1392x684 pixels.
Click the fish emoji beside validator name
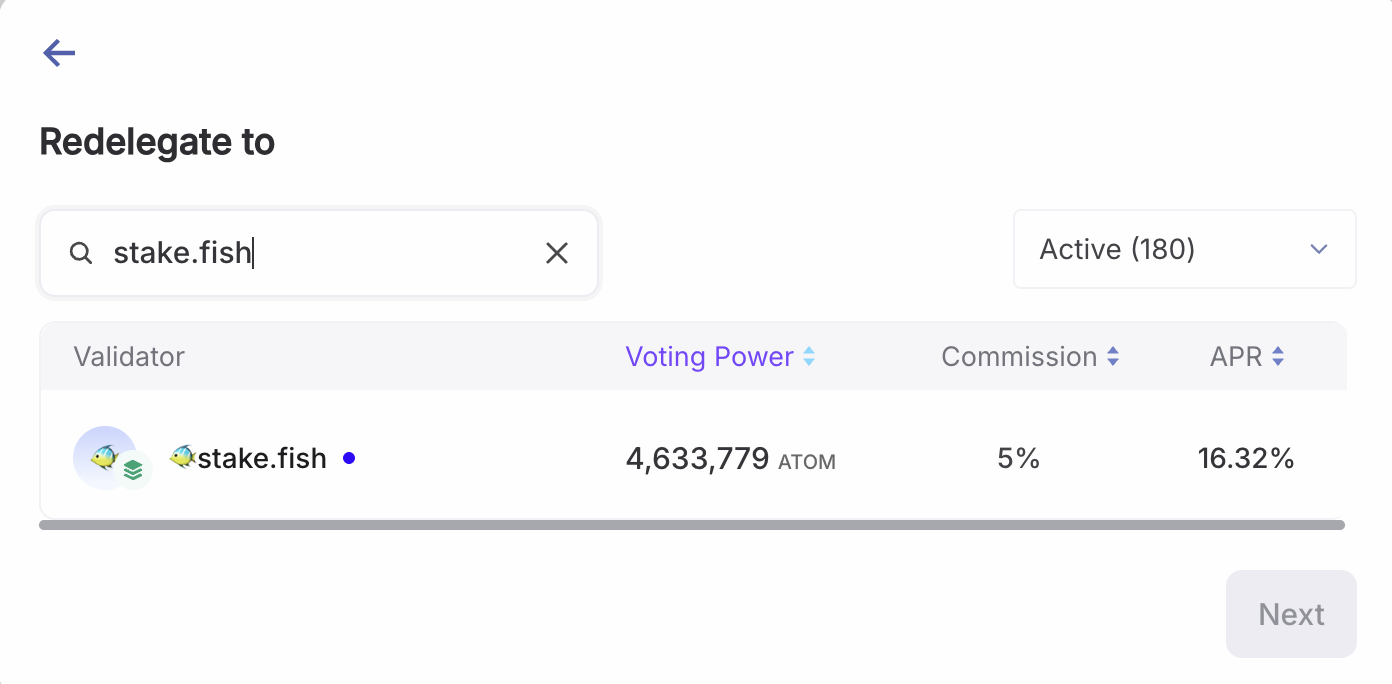[182, 457]
